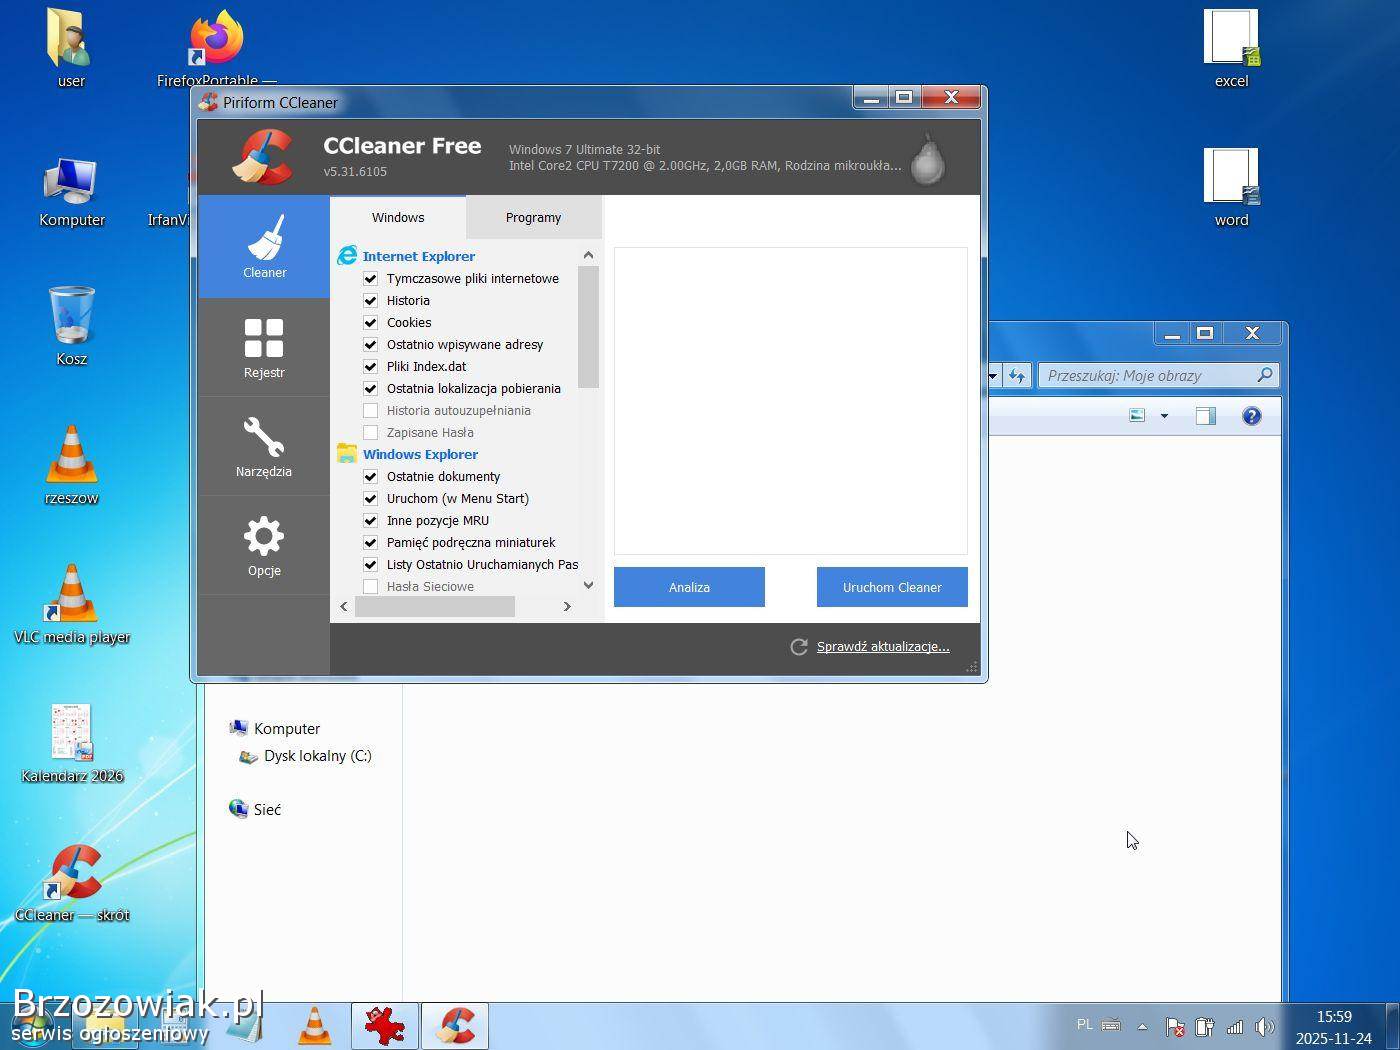Image resolution: width=1400 pixels, height=1050 pixels.
Task: Toggle the preview pane icon in Explorer
Action: point(1206,416)
